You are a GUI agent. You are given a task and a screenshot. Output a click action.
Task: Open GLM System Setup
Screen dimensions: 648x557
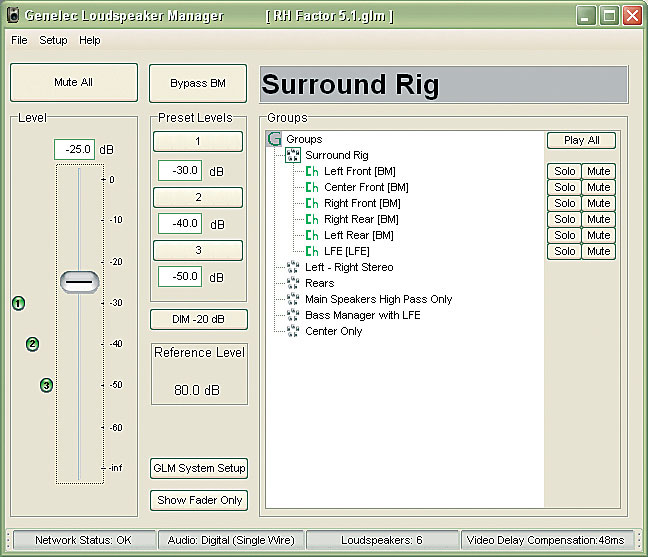click(199, 468)
